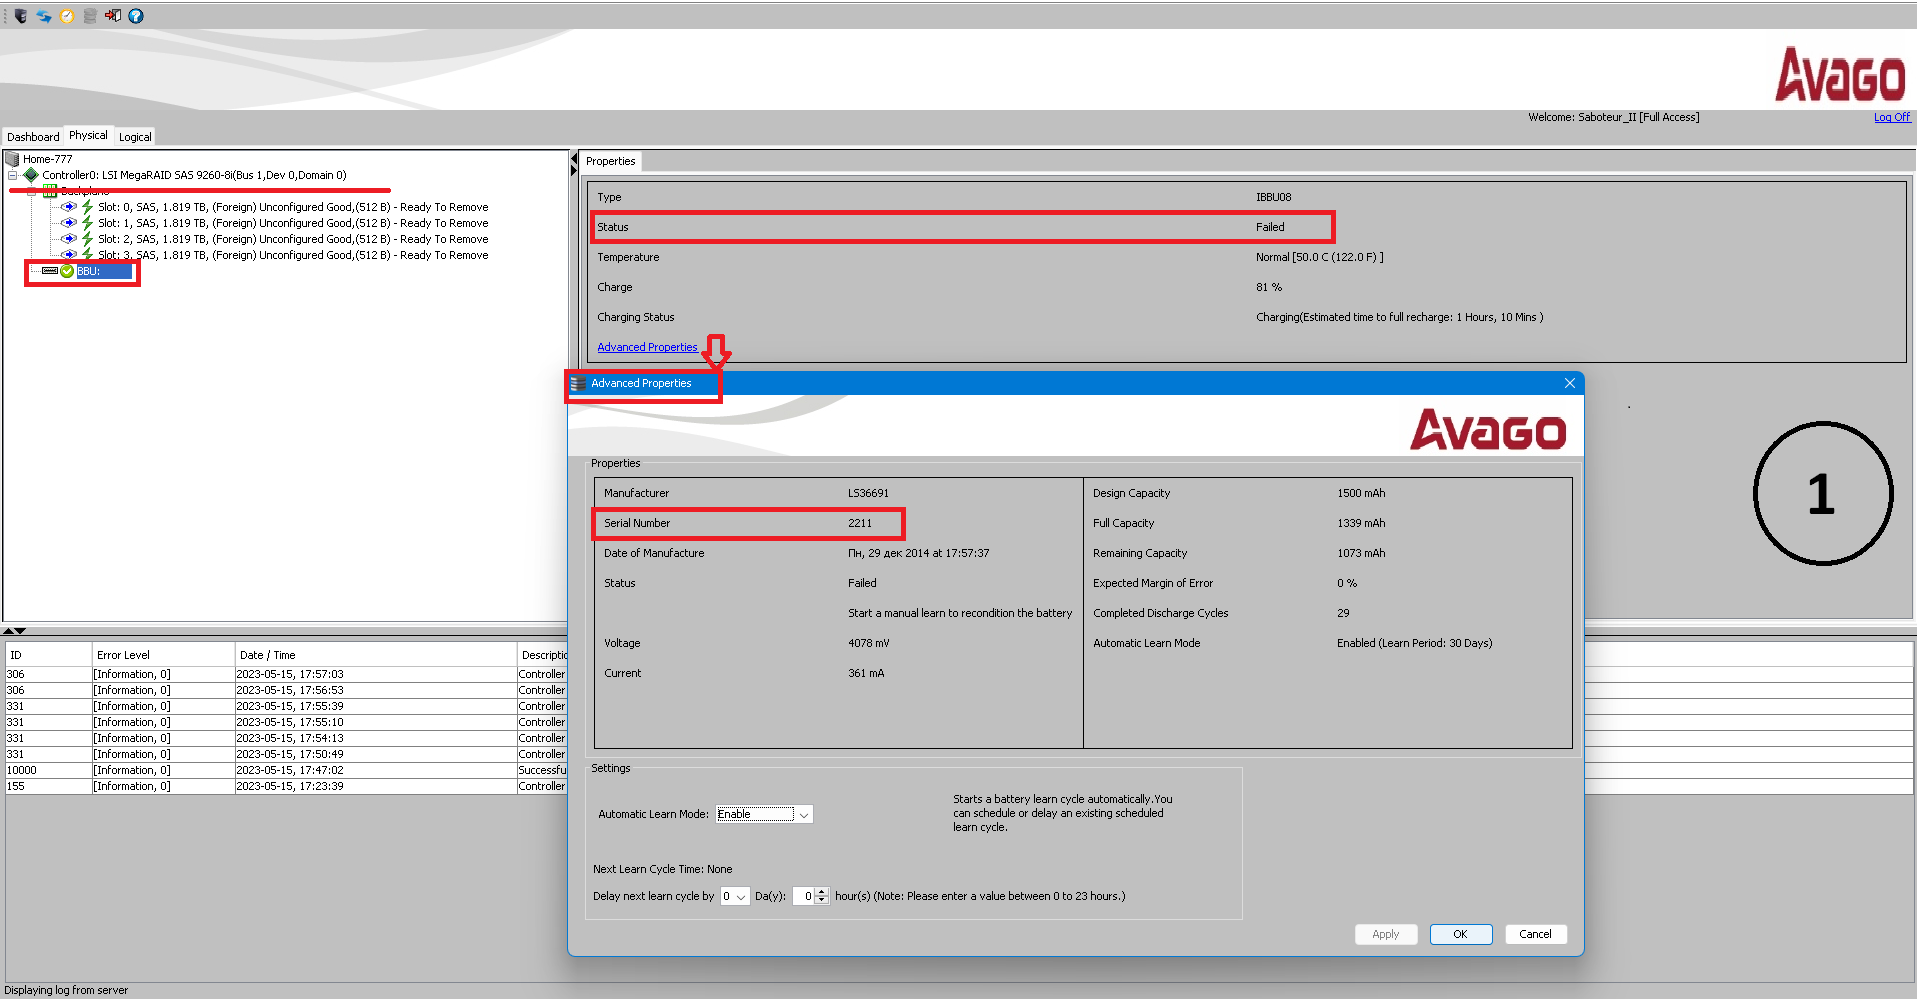
Task: Click the clock toolbar icon
Action: click(67, 16)
